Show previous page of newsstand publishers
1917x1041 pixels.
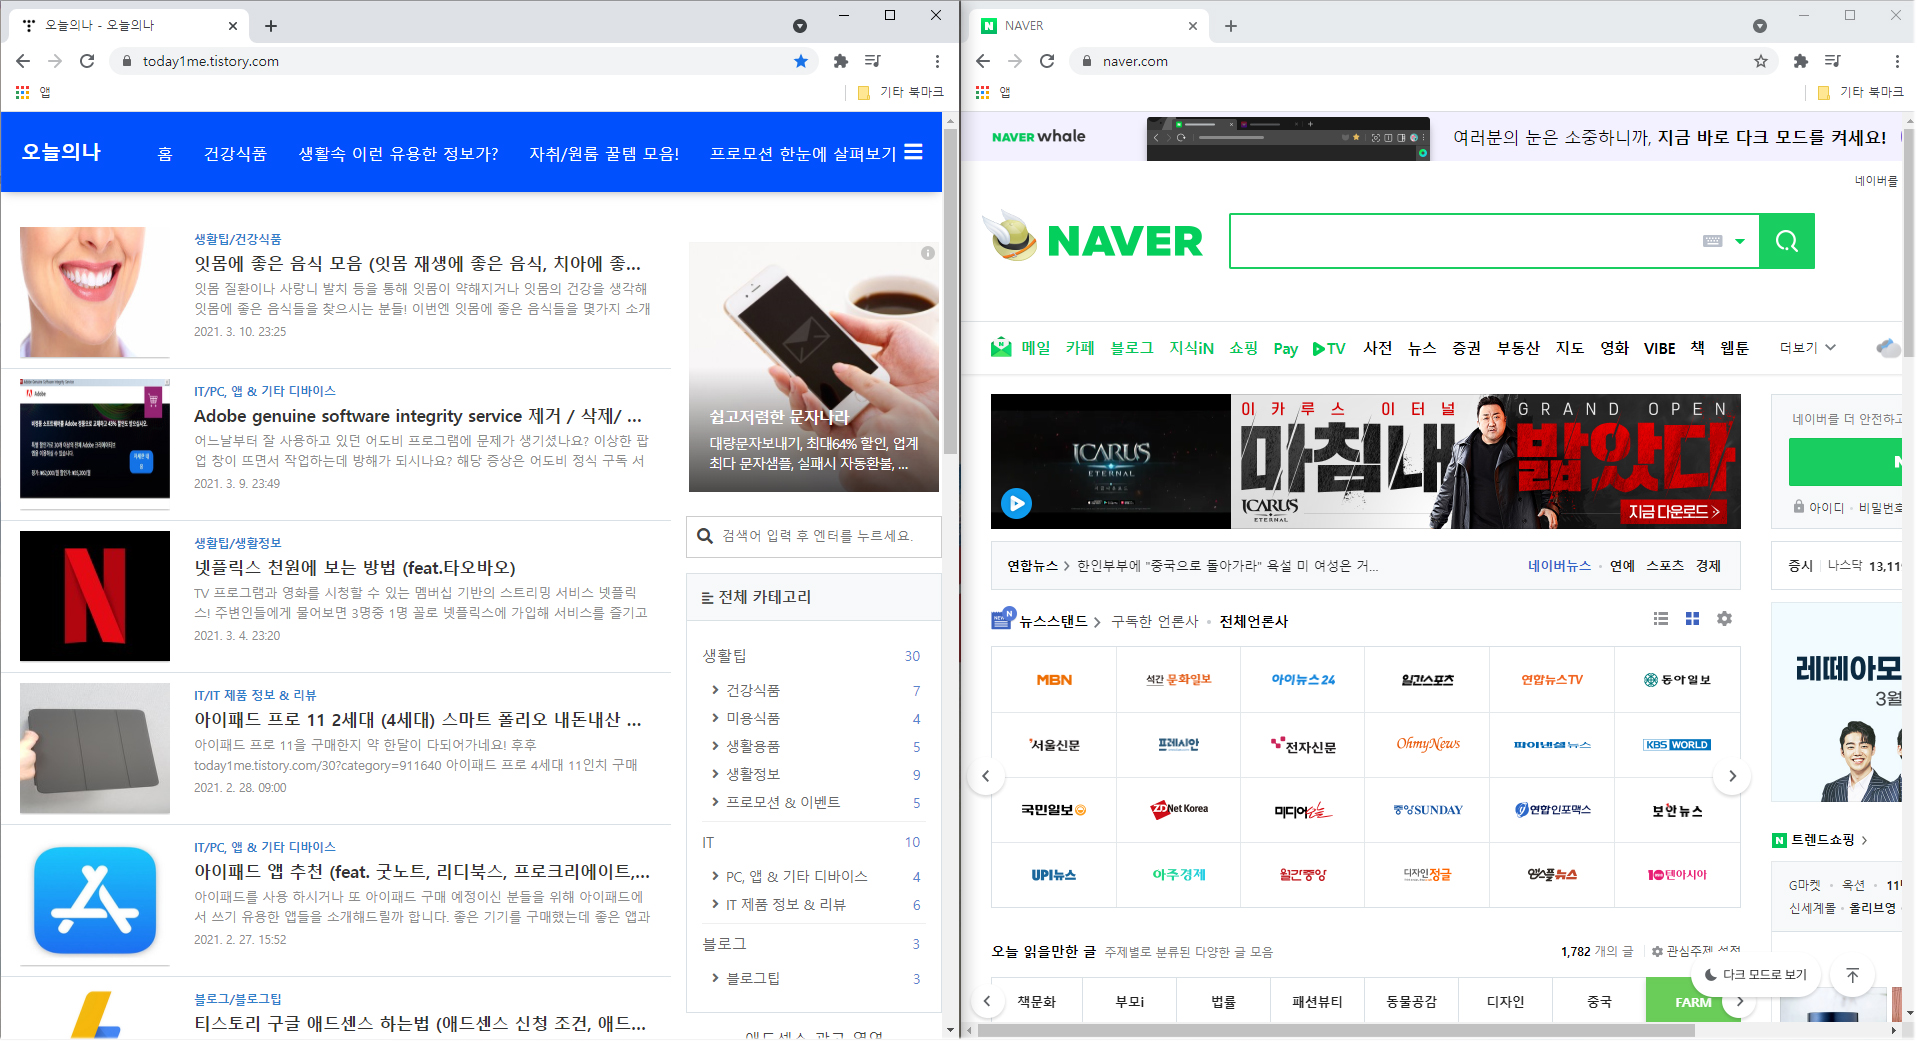986,776
